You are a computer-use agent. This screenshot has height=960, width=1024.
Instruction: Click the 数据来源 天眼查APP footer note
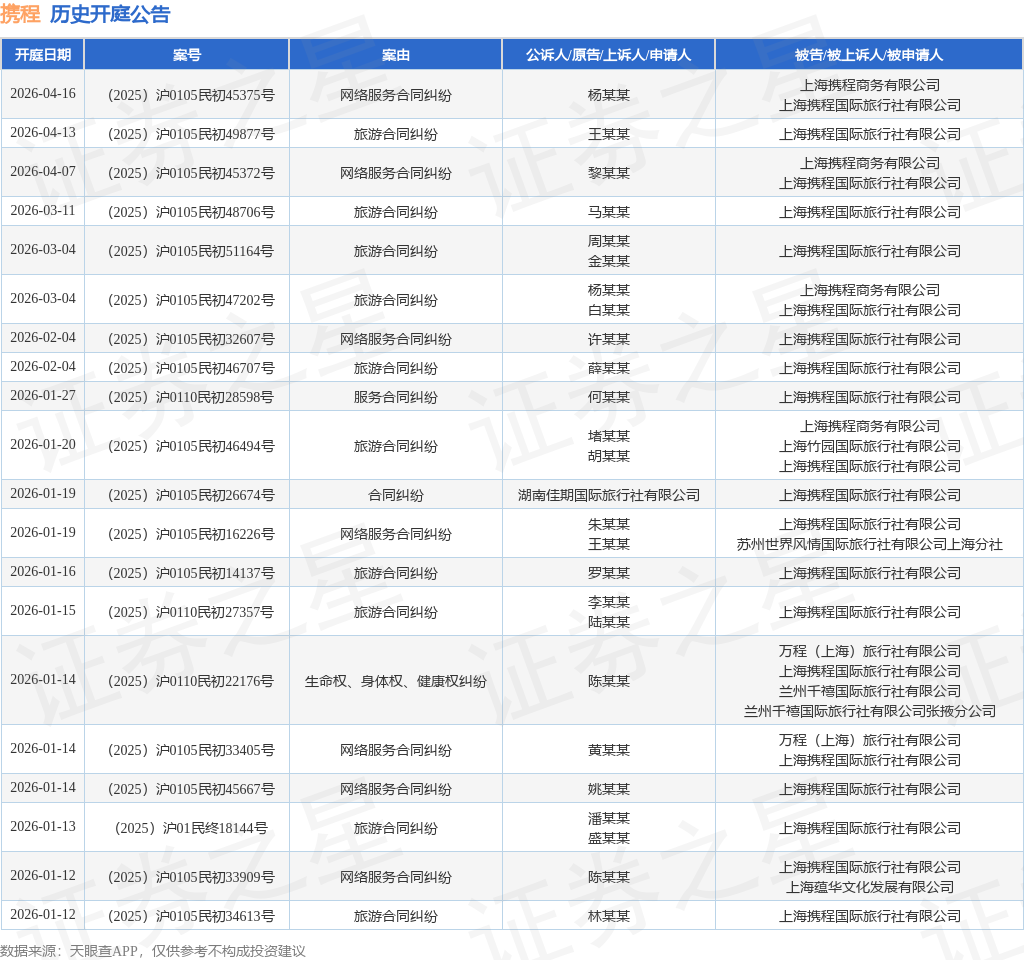[x=153, y=951]
